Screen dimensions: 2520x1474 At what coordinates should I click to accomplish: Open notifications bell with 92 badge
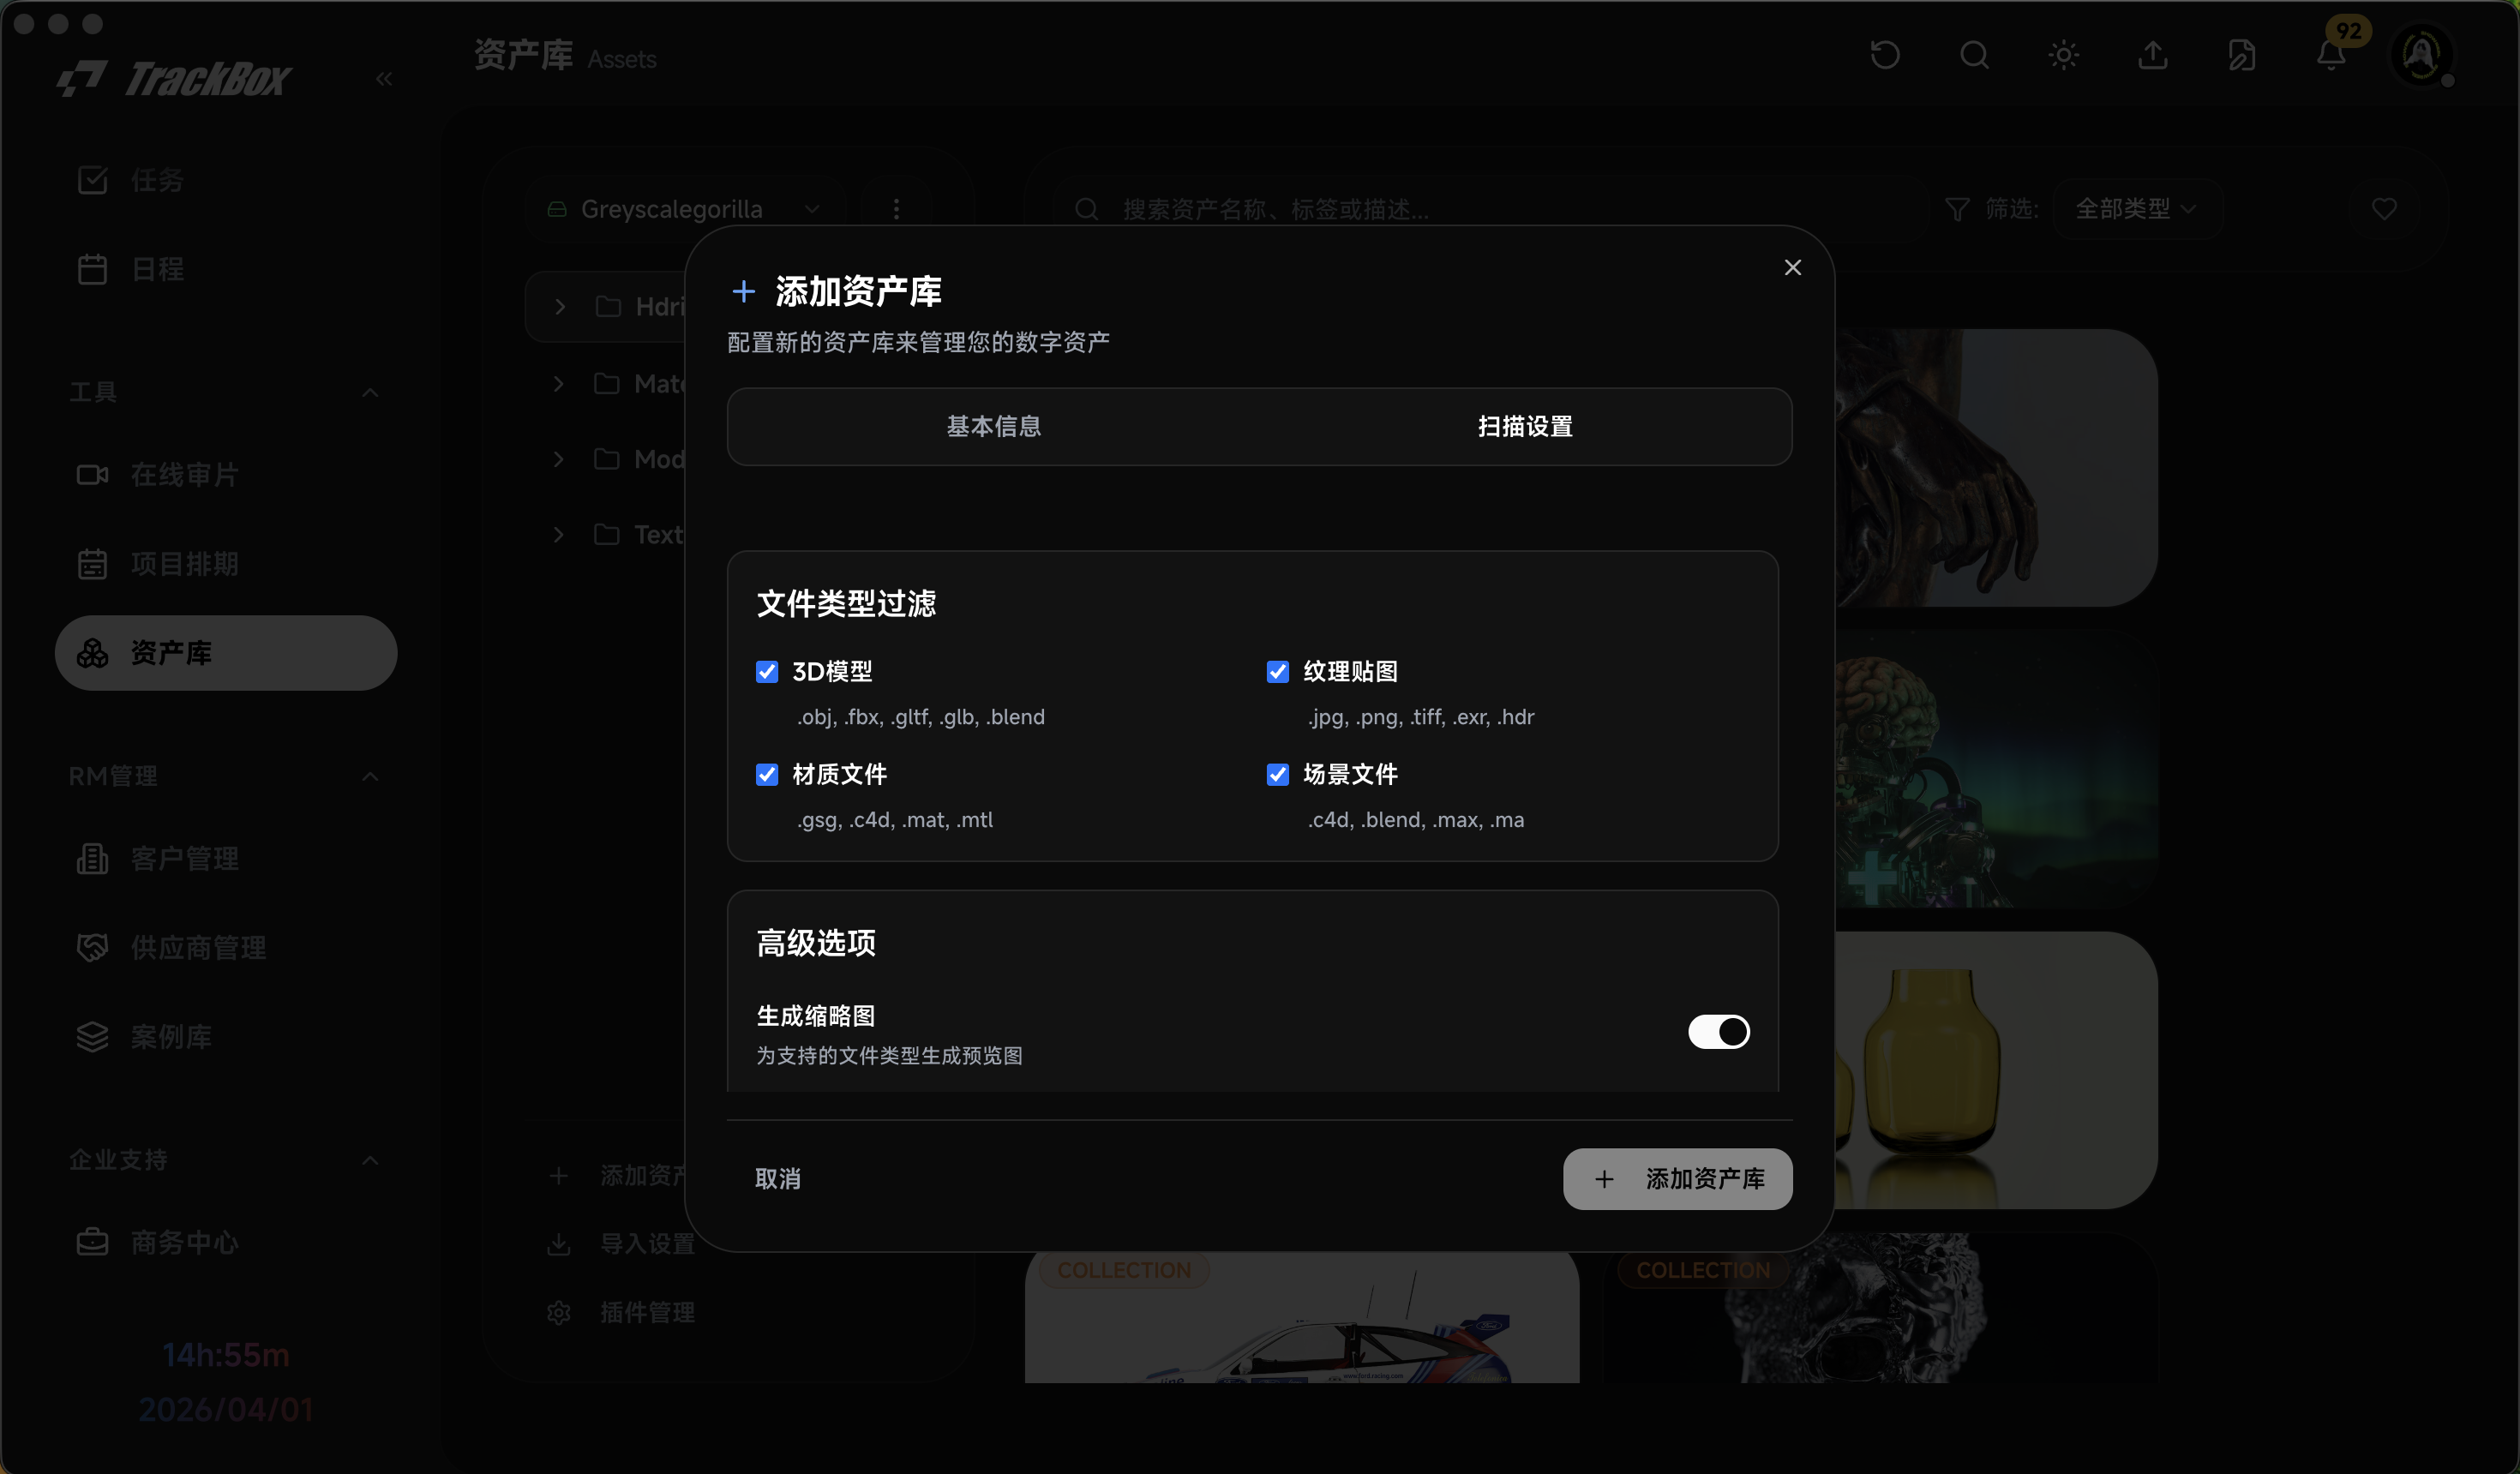[2331, 55]
